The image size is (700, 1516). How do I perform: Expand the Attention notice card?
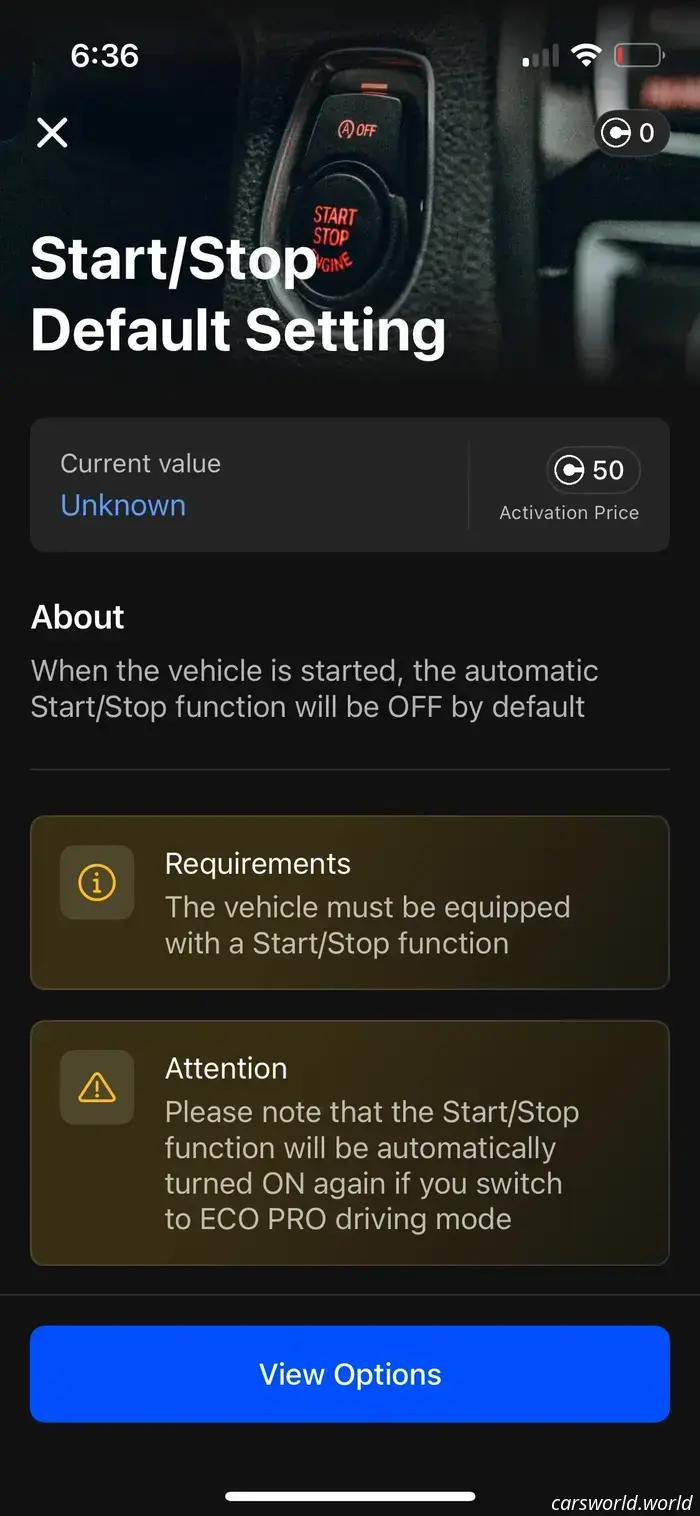point(350,1143)
